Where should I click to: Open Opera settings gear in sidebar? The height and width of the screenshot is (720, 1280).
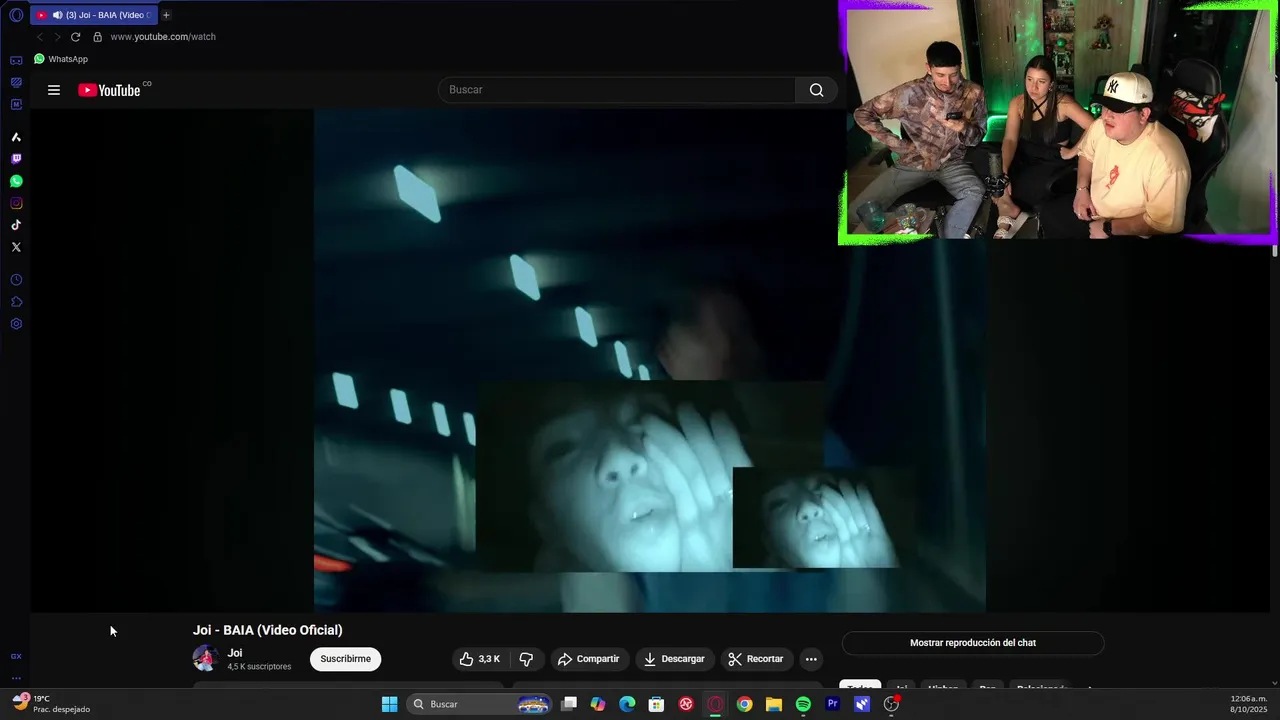point(16,324)
